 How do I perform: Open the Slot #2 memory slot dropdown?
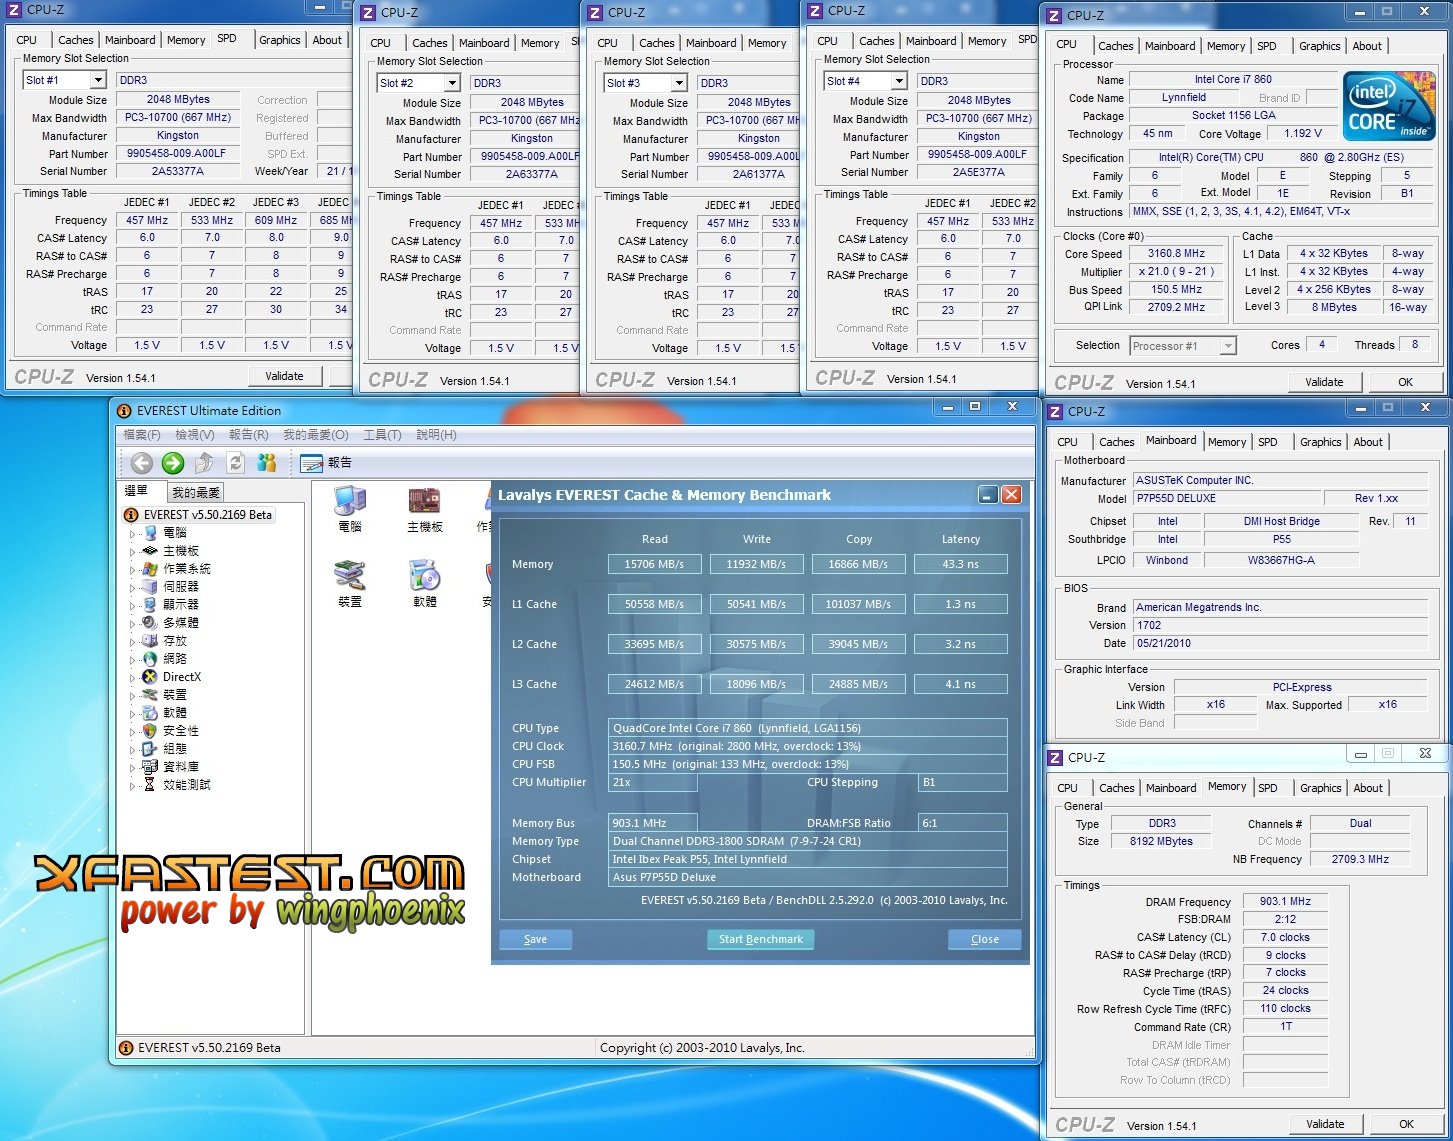(451, 83)
